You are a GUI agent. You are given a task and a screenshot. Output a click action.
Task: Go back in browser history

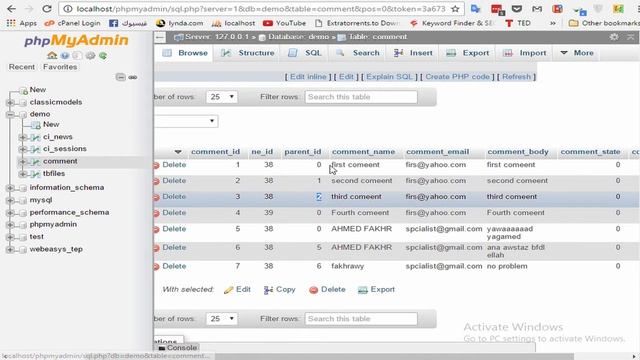tap(11, 9)
